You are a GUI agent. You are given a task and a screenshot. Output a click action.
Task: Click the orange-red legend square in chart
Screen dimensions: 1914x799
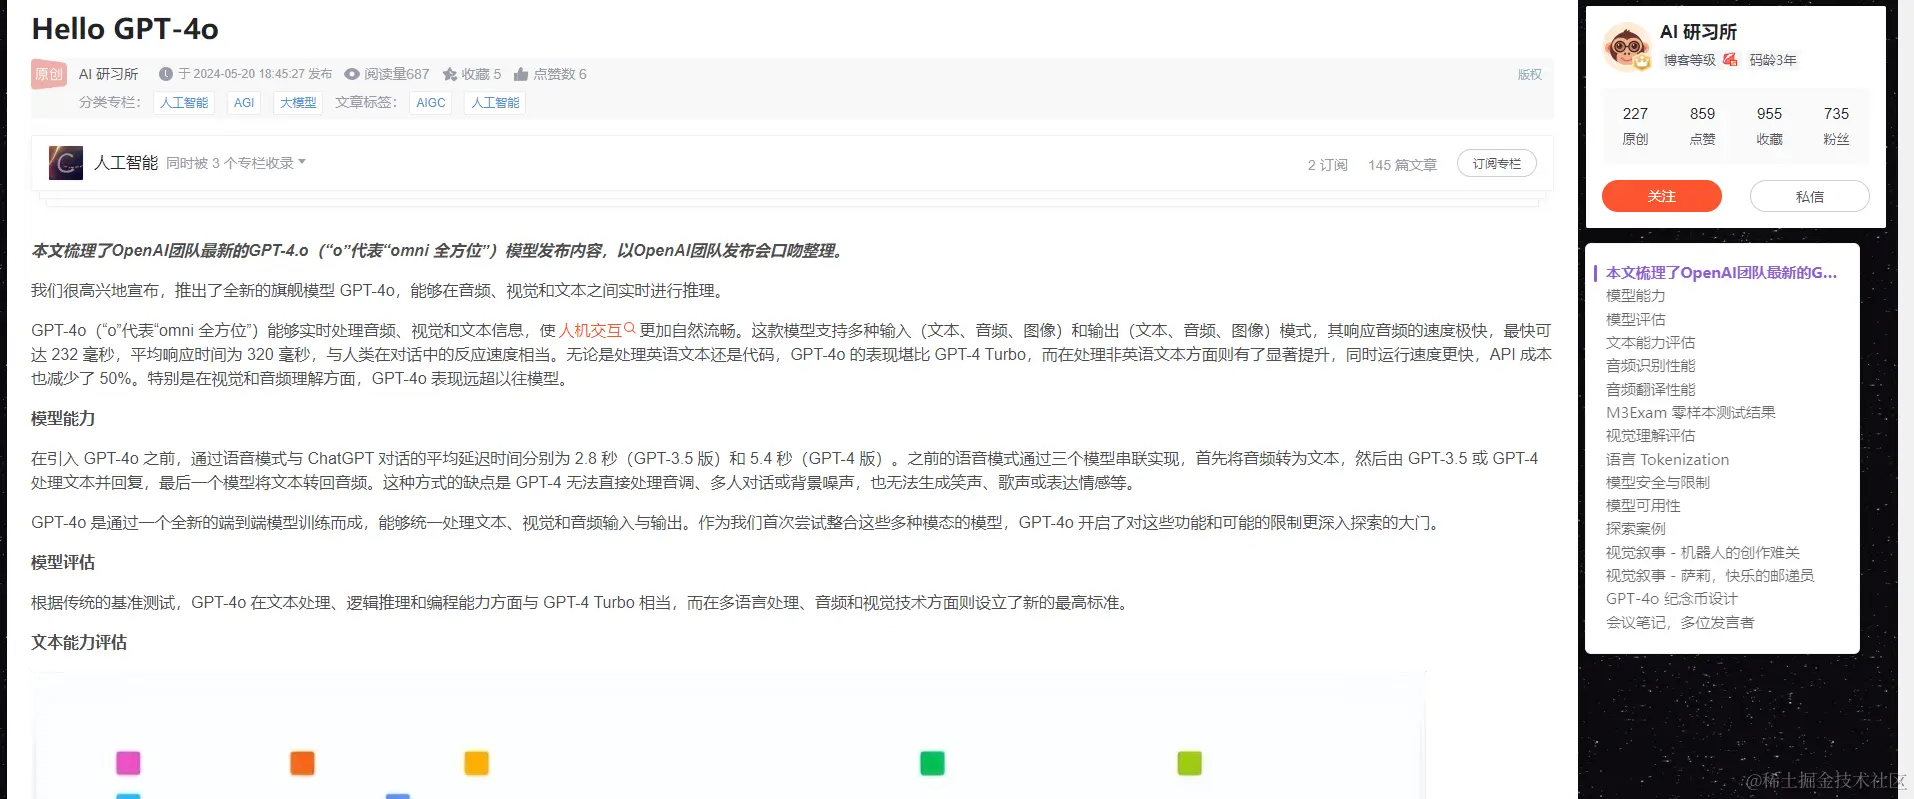(x=302, y=763)
